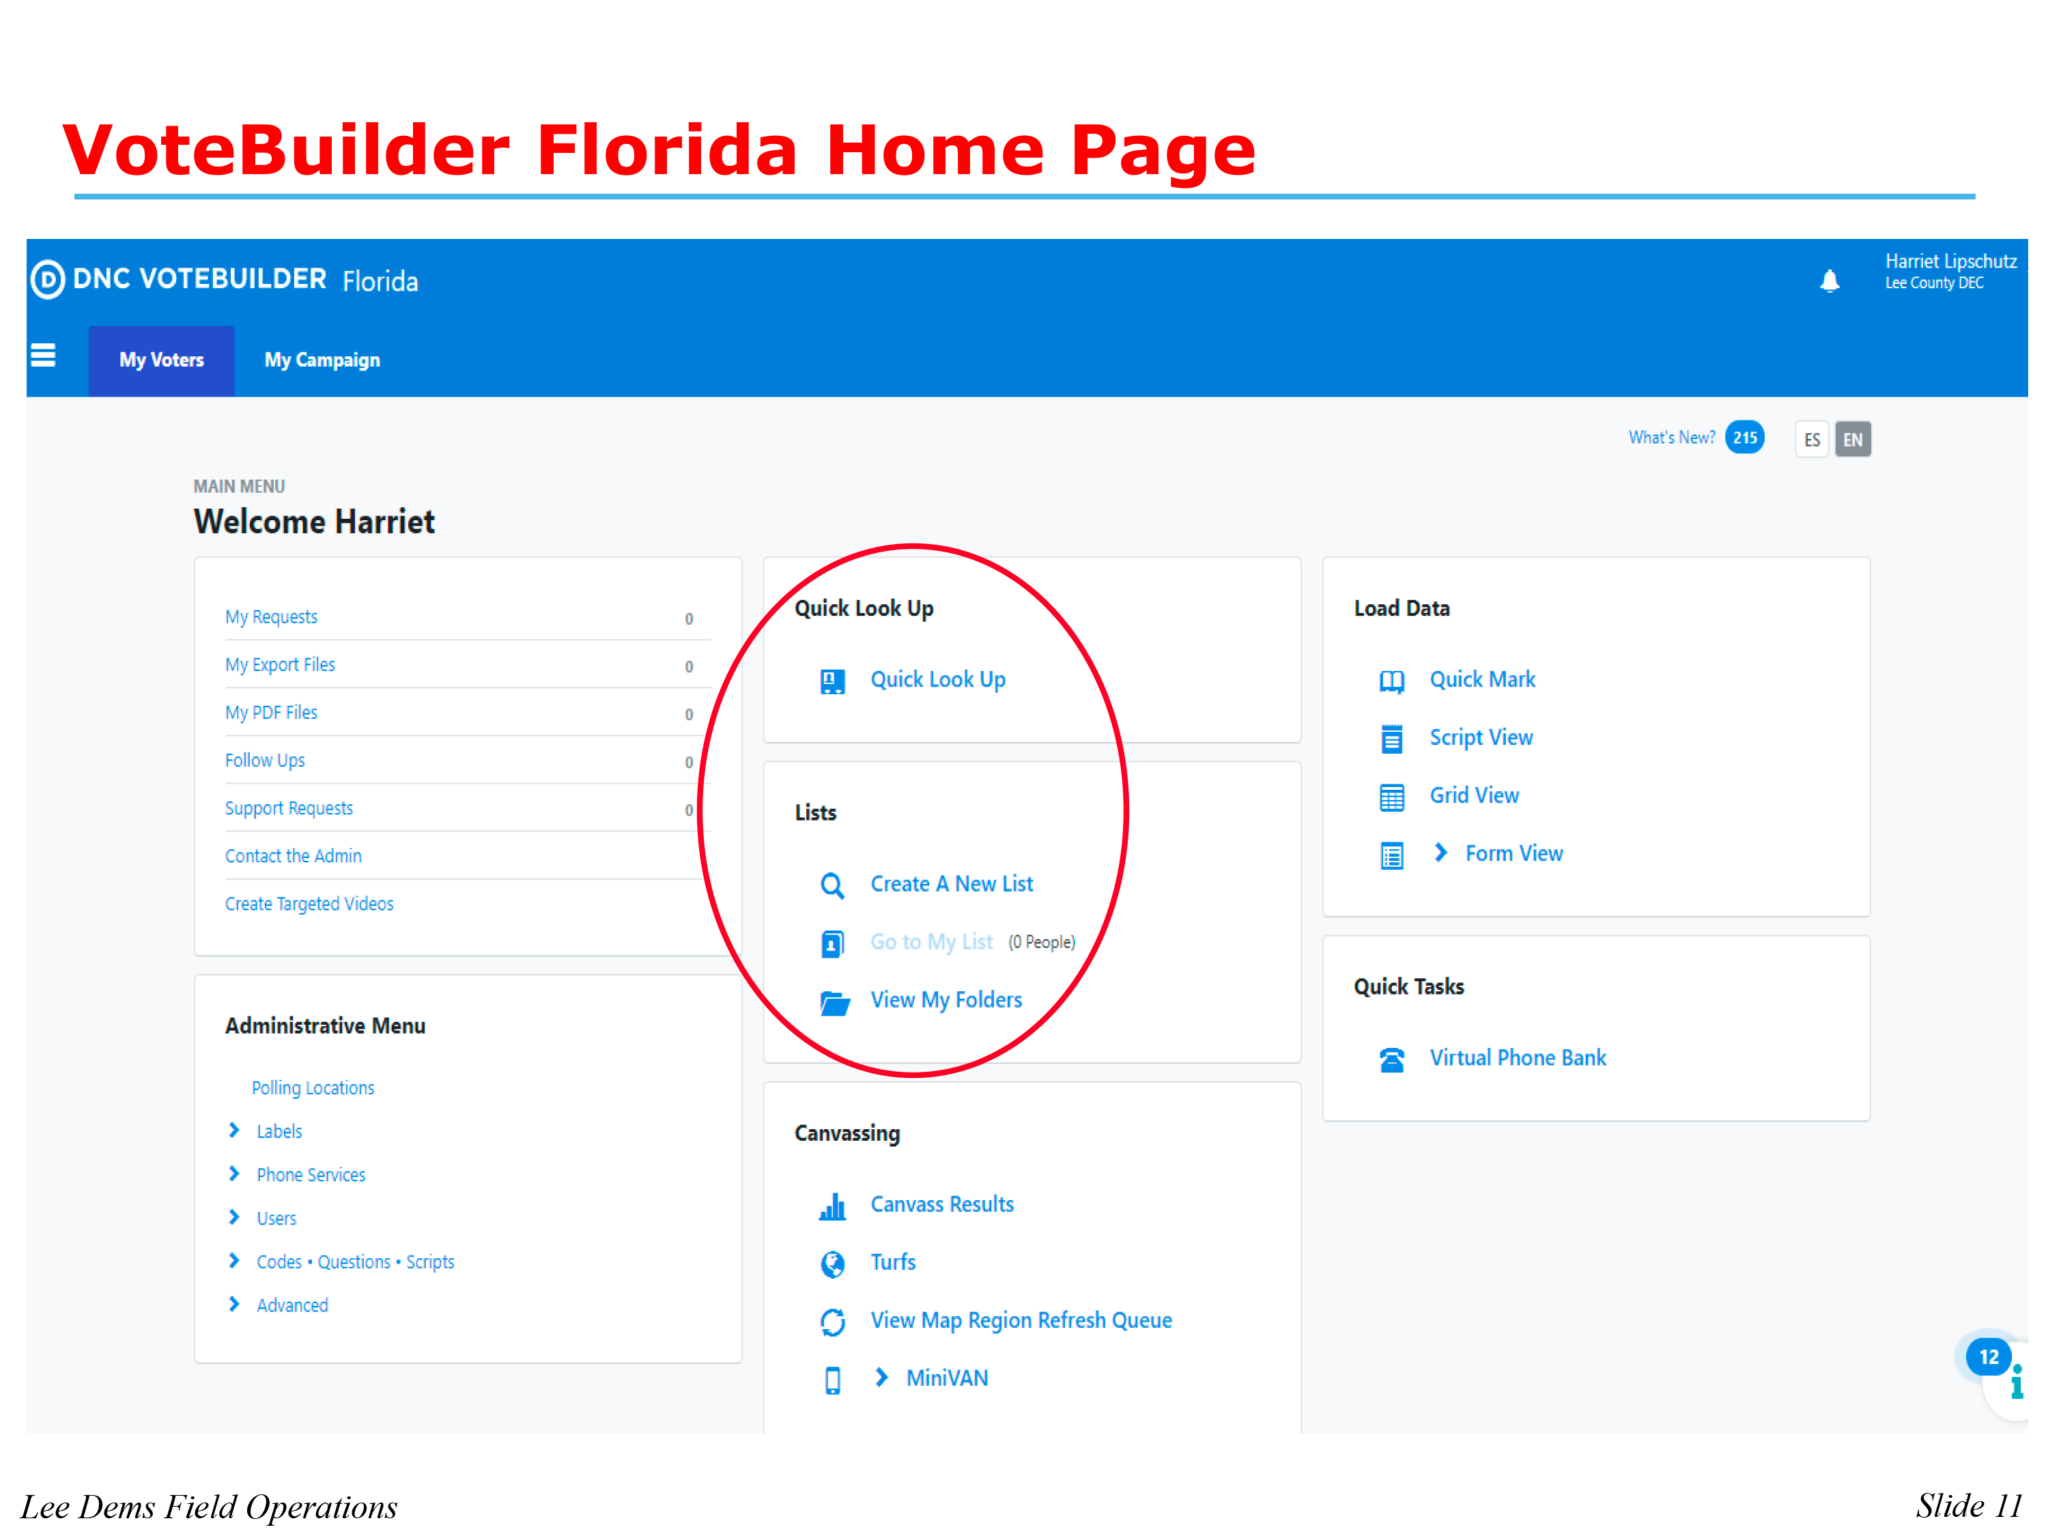Click the Turfs globe icon
Viewport: 2048px width, 1536px height.
click(x=831, y=1263)
